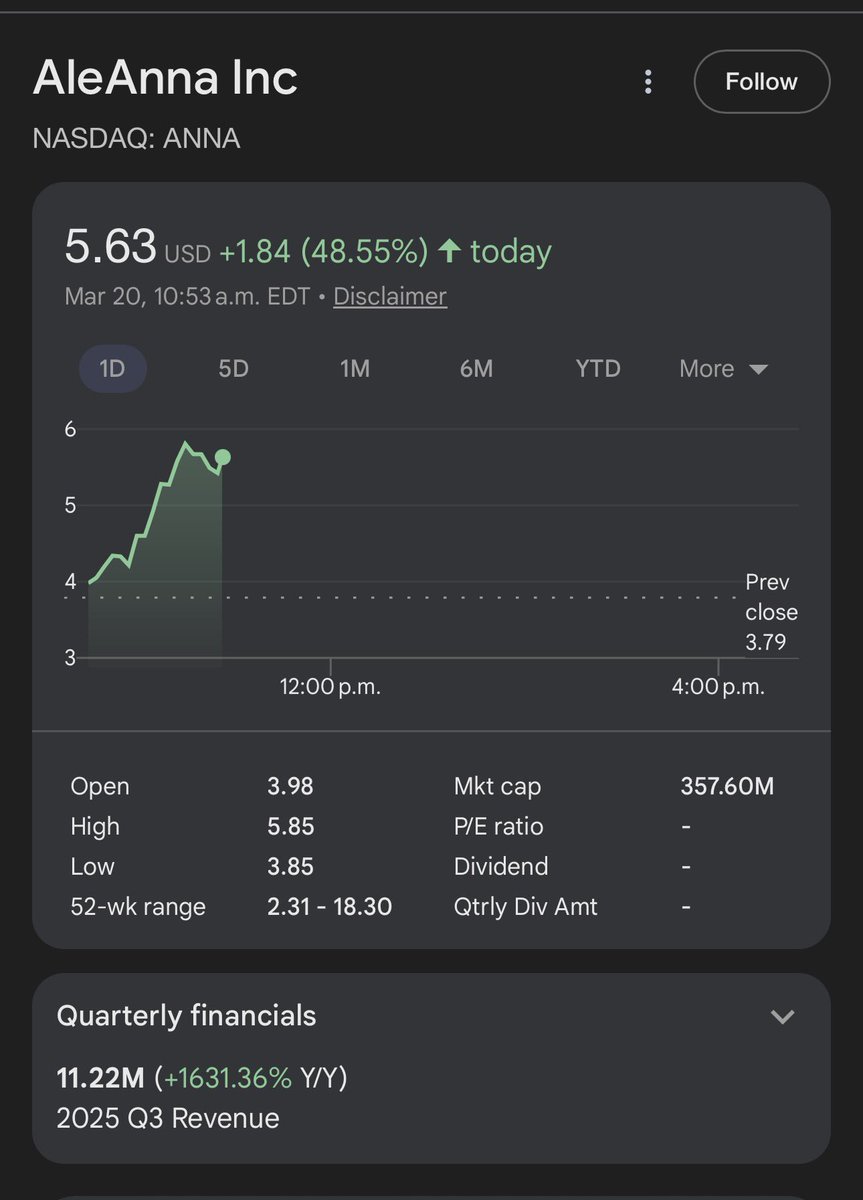Viewport: 863px width, 1200px height.
Task: Click the Quarterly financials heading
Action: pyautogui.click(x=186, y=1016)
